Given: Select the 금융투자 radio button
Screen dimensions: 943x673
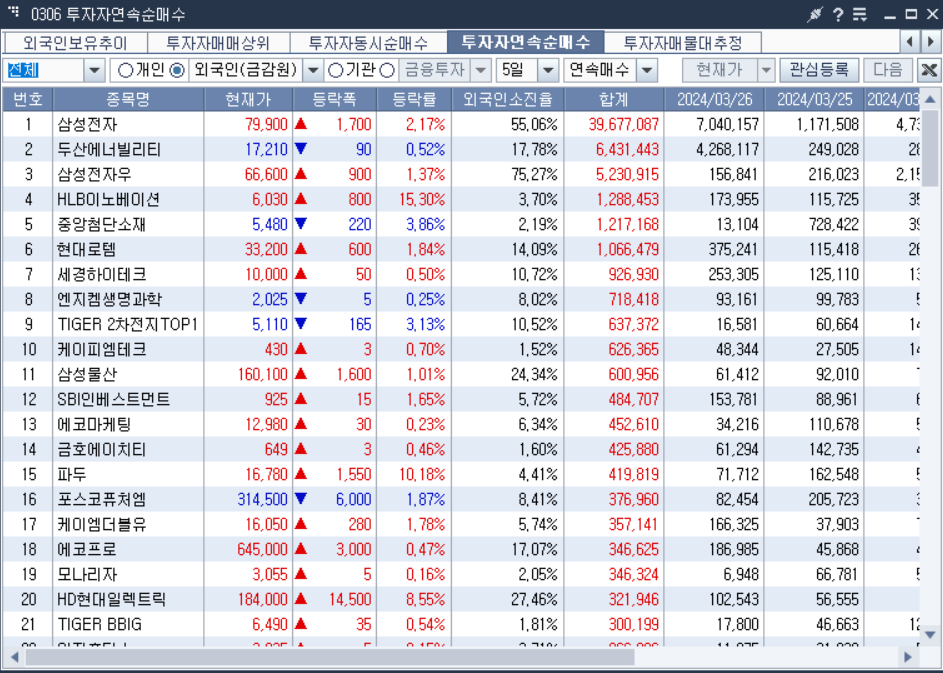Looking at the screenshot, I should [388, 70].
